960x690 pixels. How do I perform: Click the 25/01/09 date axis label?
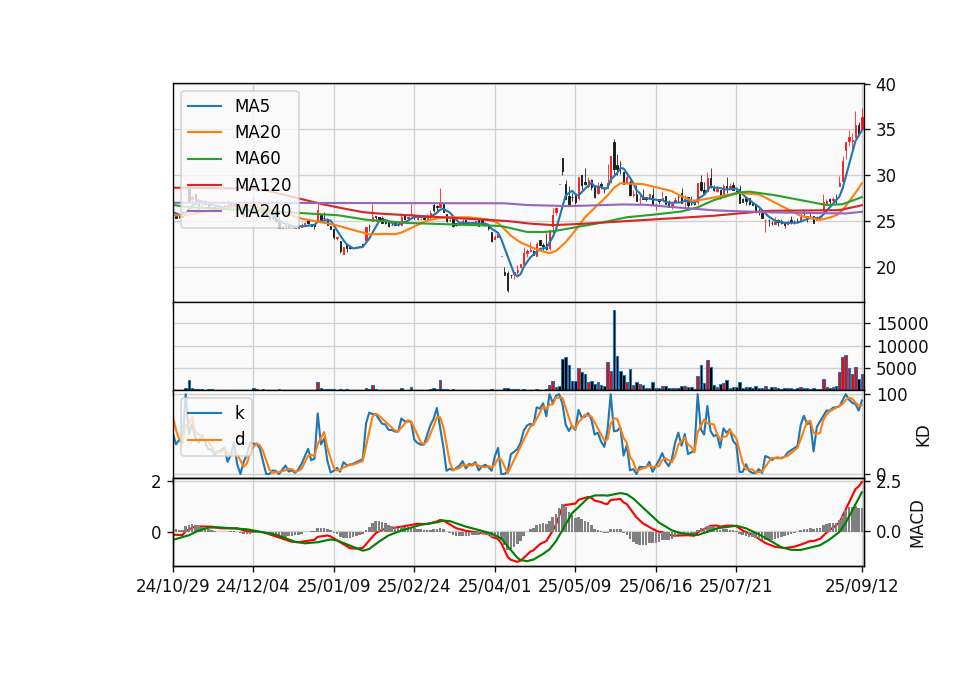pyautogui.click(x=334, y=586)
